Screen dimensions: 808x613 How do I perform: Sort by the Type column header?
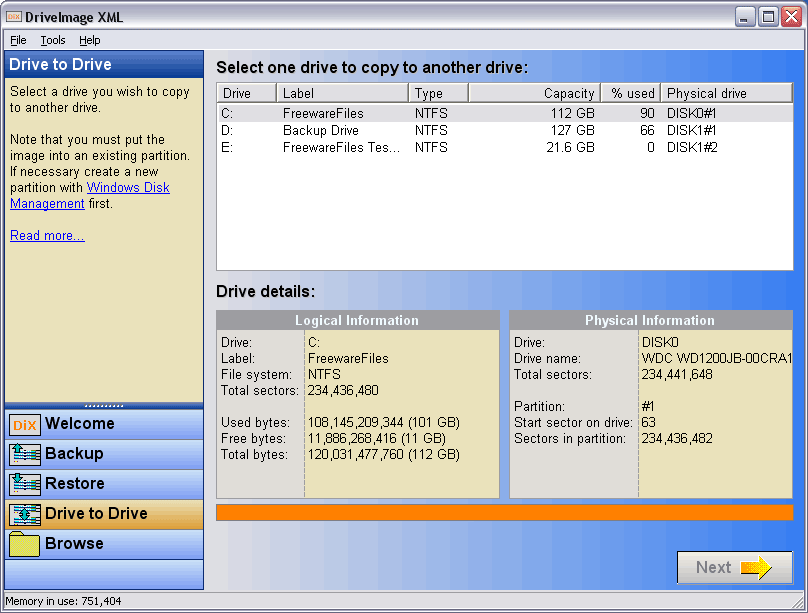point(439,93)
